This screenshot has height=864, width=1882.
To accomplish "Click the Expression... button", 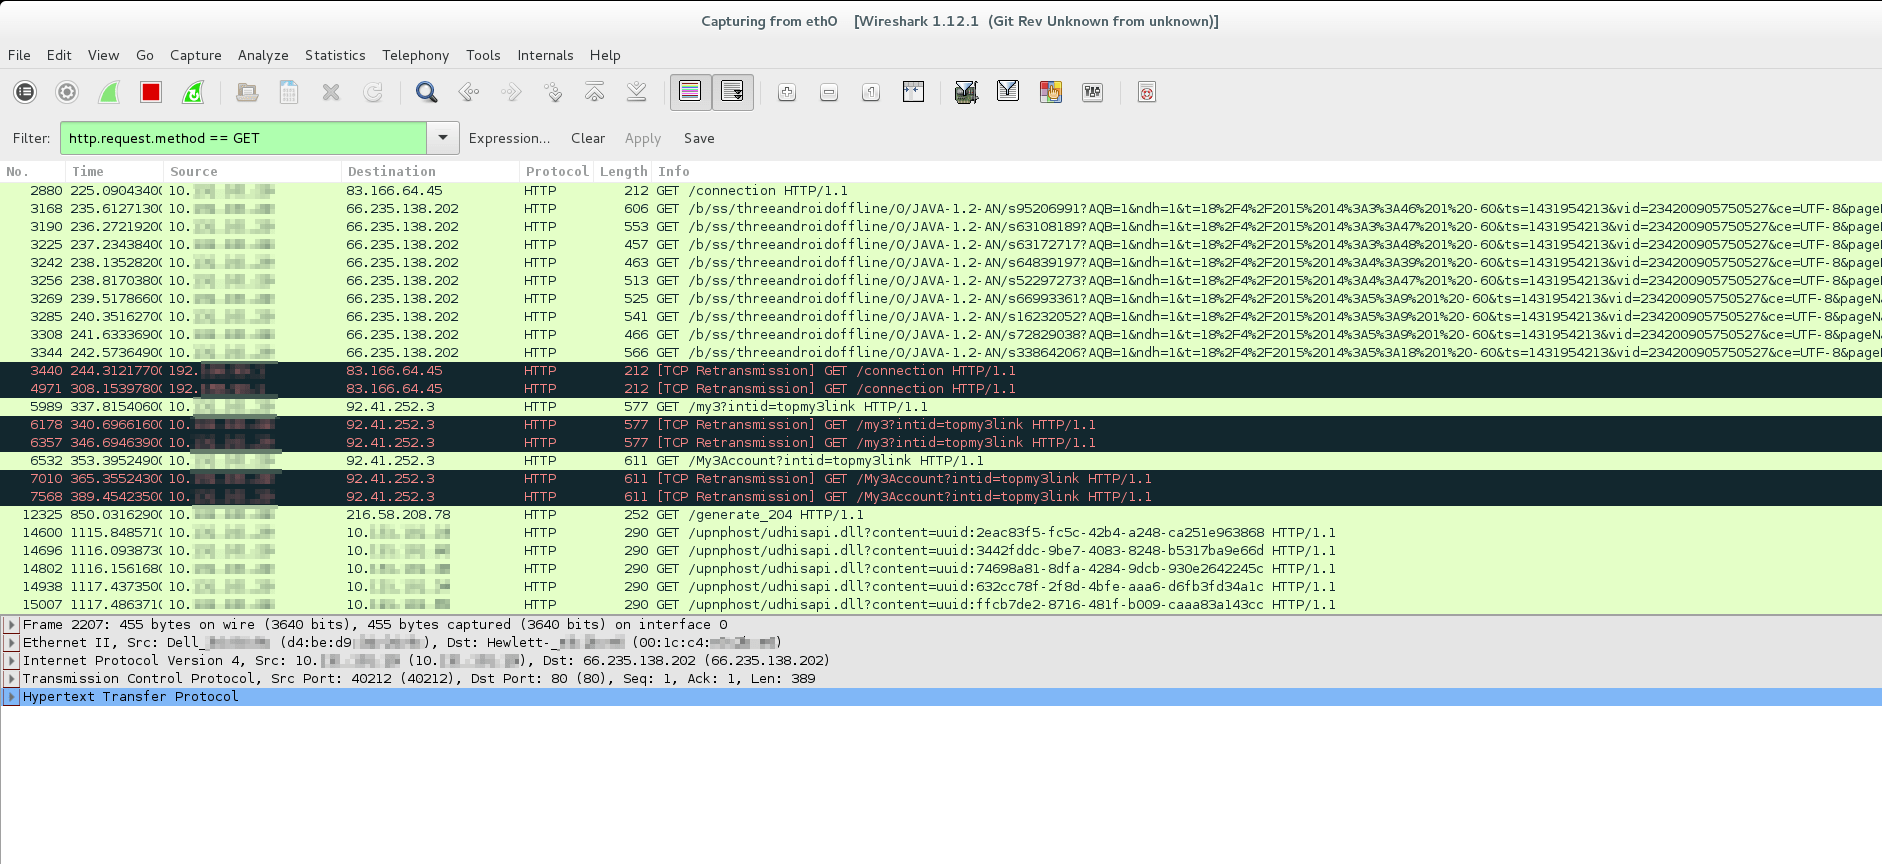I will (509, 138).
